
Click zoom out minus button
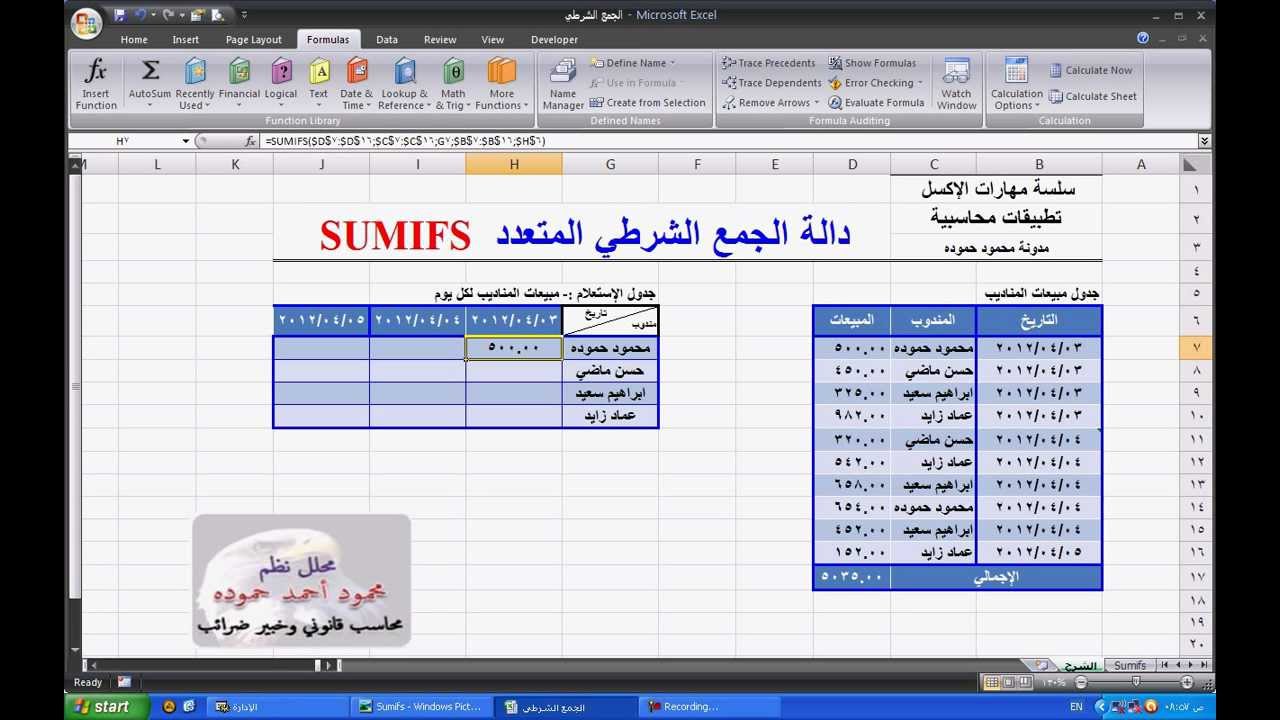tap(1080, 682)
